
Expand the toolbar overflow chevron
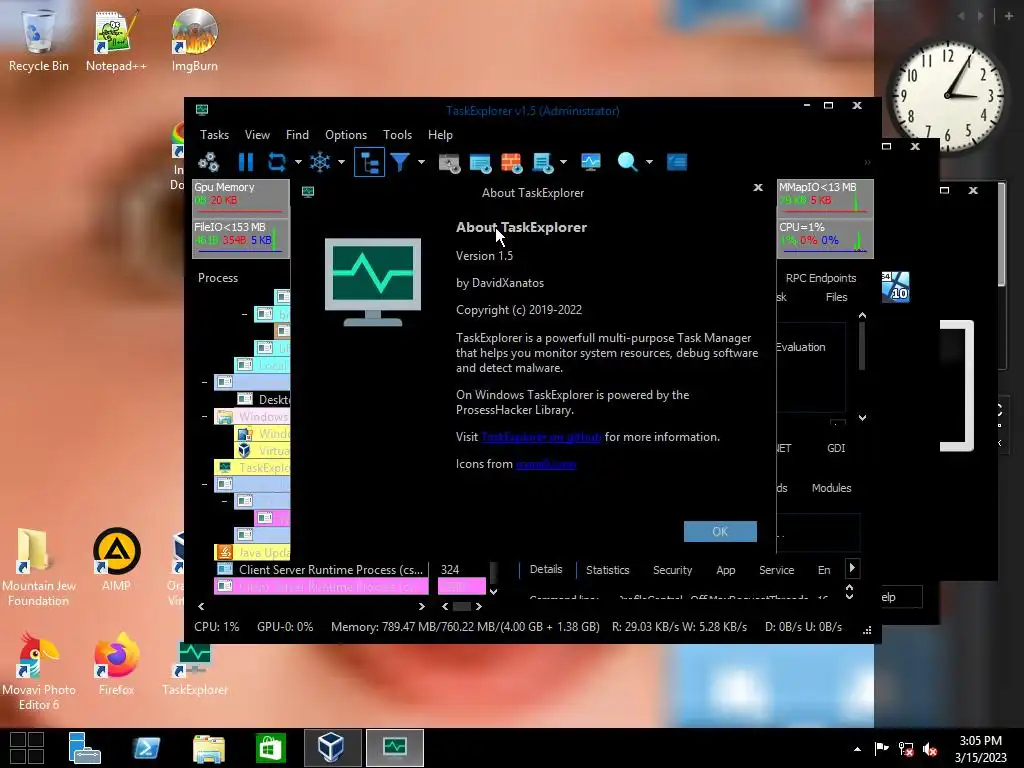(x=867, y=162)
